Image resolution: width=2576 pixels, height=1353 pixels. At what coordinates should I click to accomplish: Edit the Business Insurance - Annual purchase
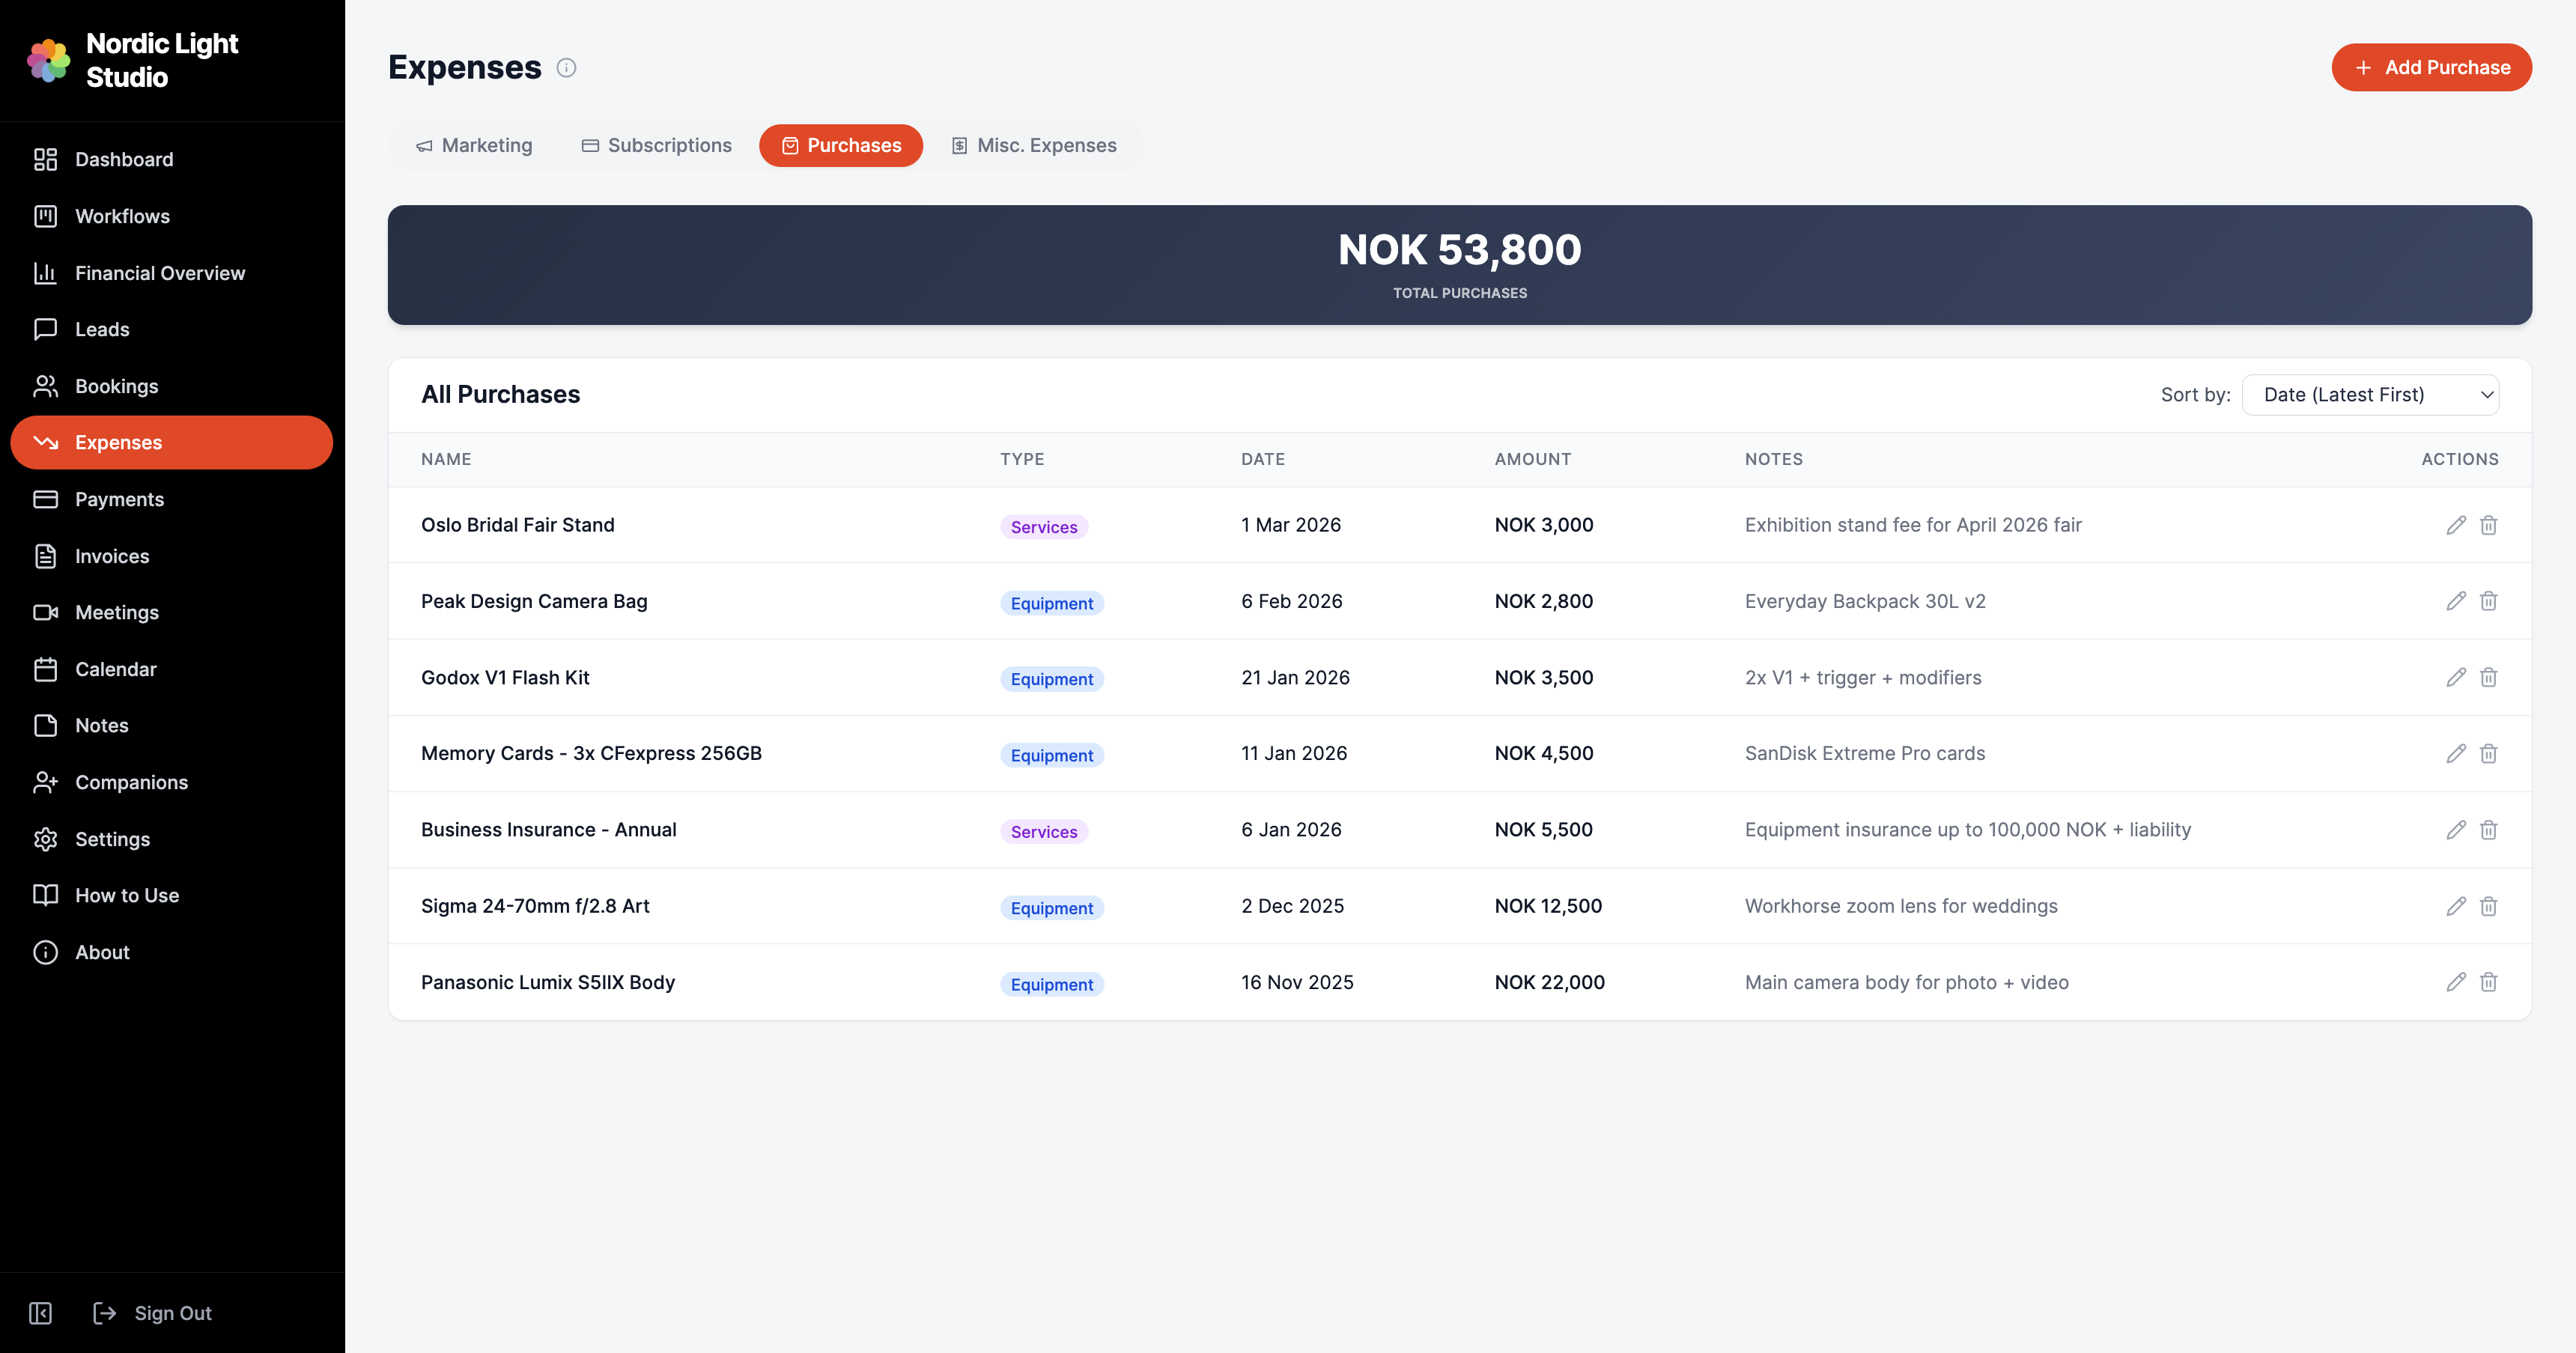pyautogui.click(x=2455, y=830)
